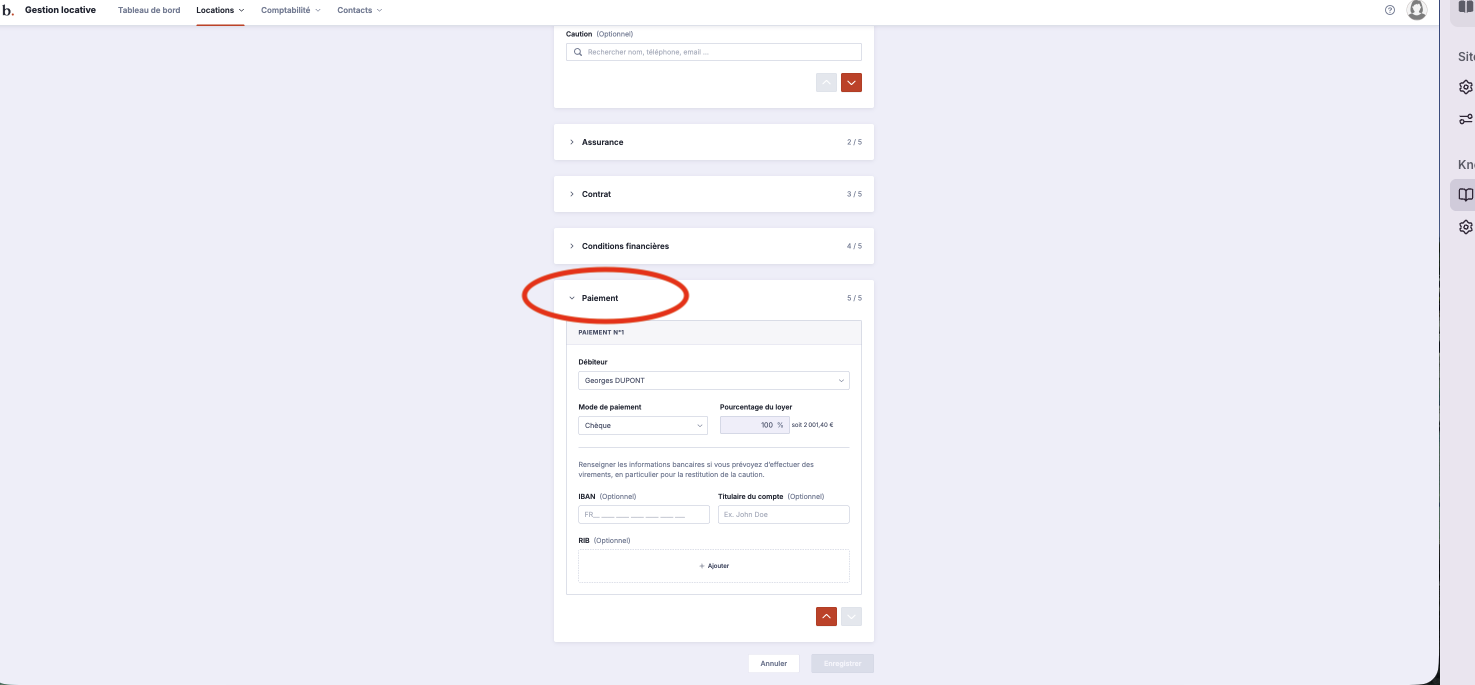Collapse the Paiement section
Screen dimensions: 1475x685
click(x=600, y=298)
